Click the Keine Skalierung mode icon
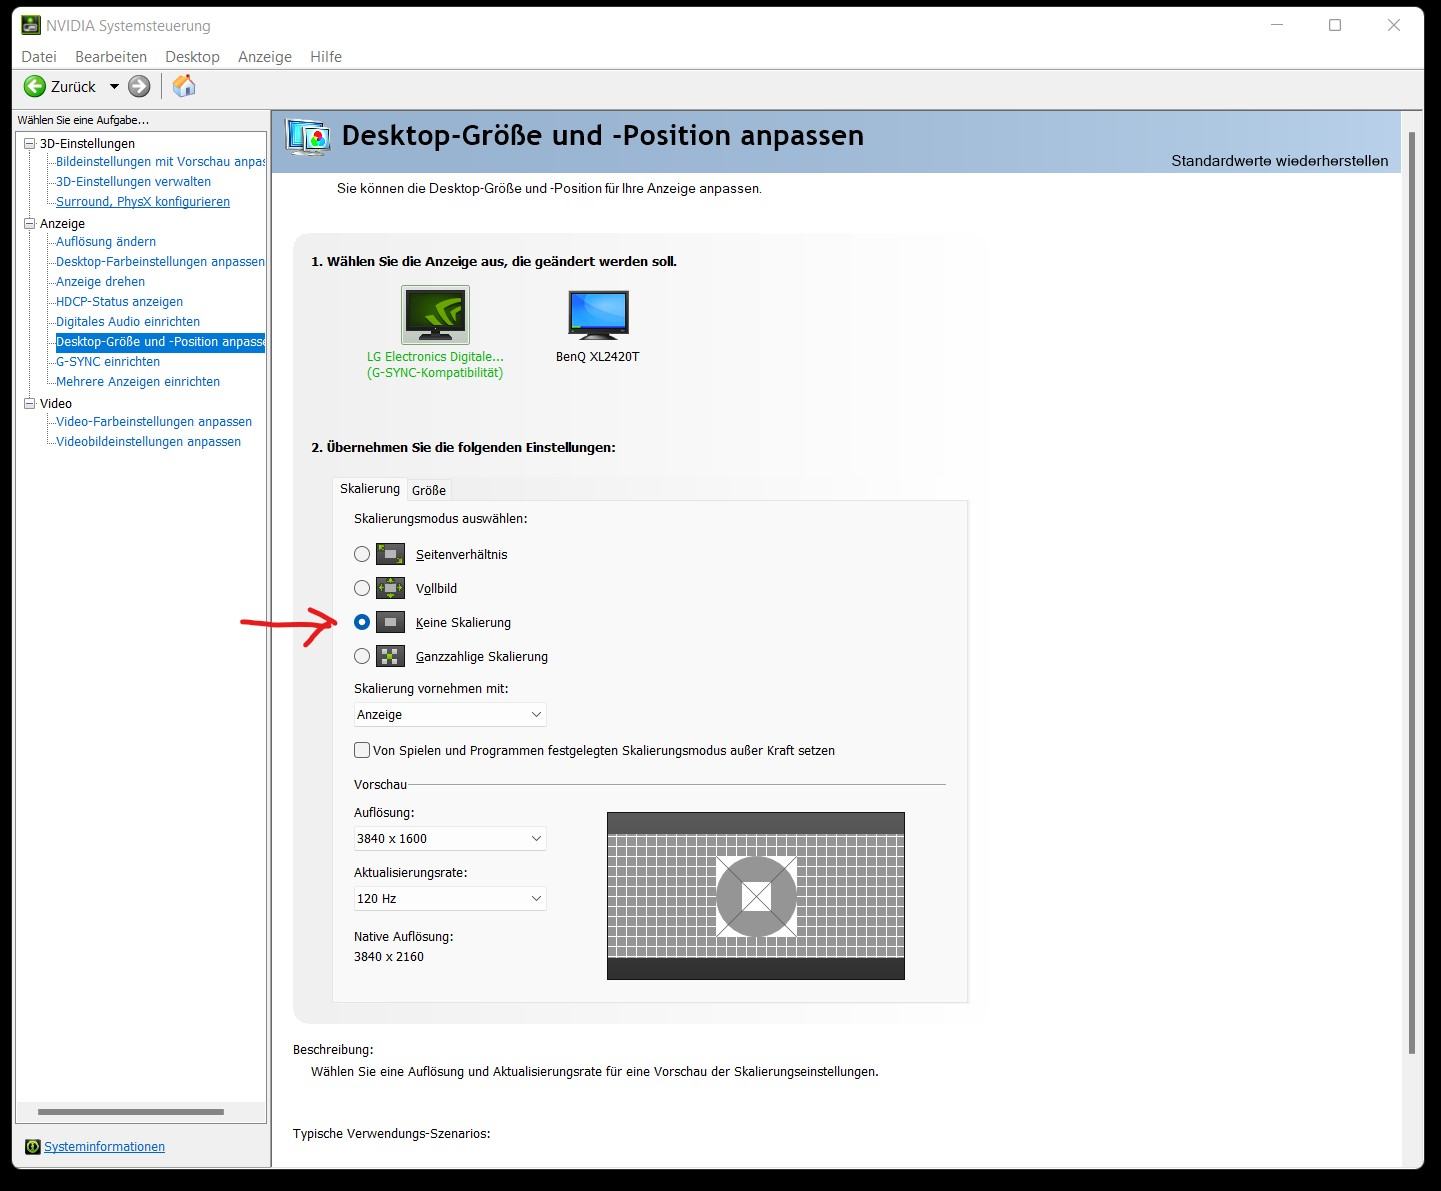The image size is (1441, 1191). tap(390, 622)
